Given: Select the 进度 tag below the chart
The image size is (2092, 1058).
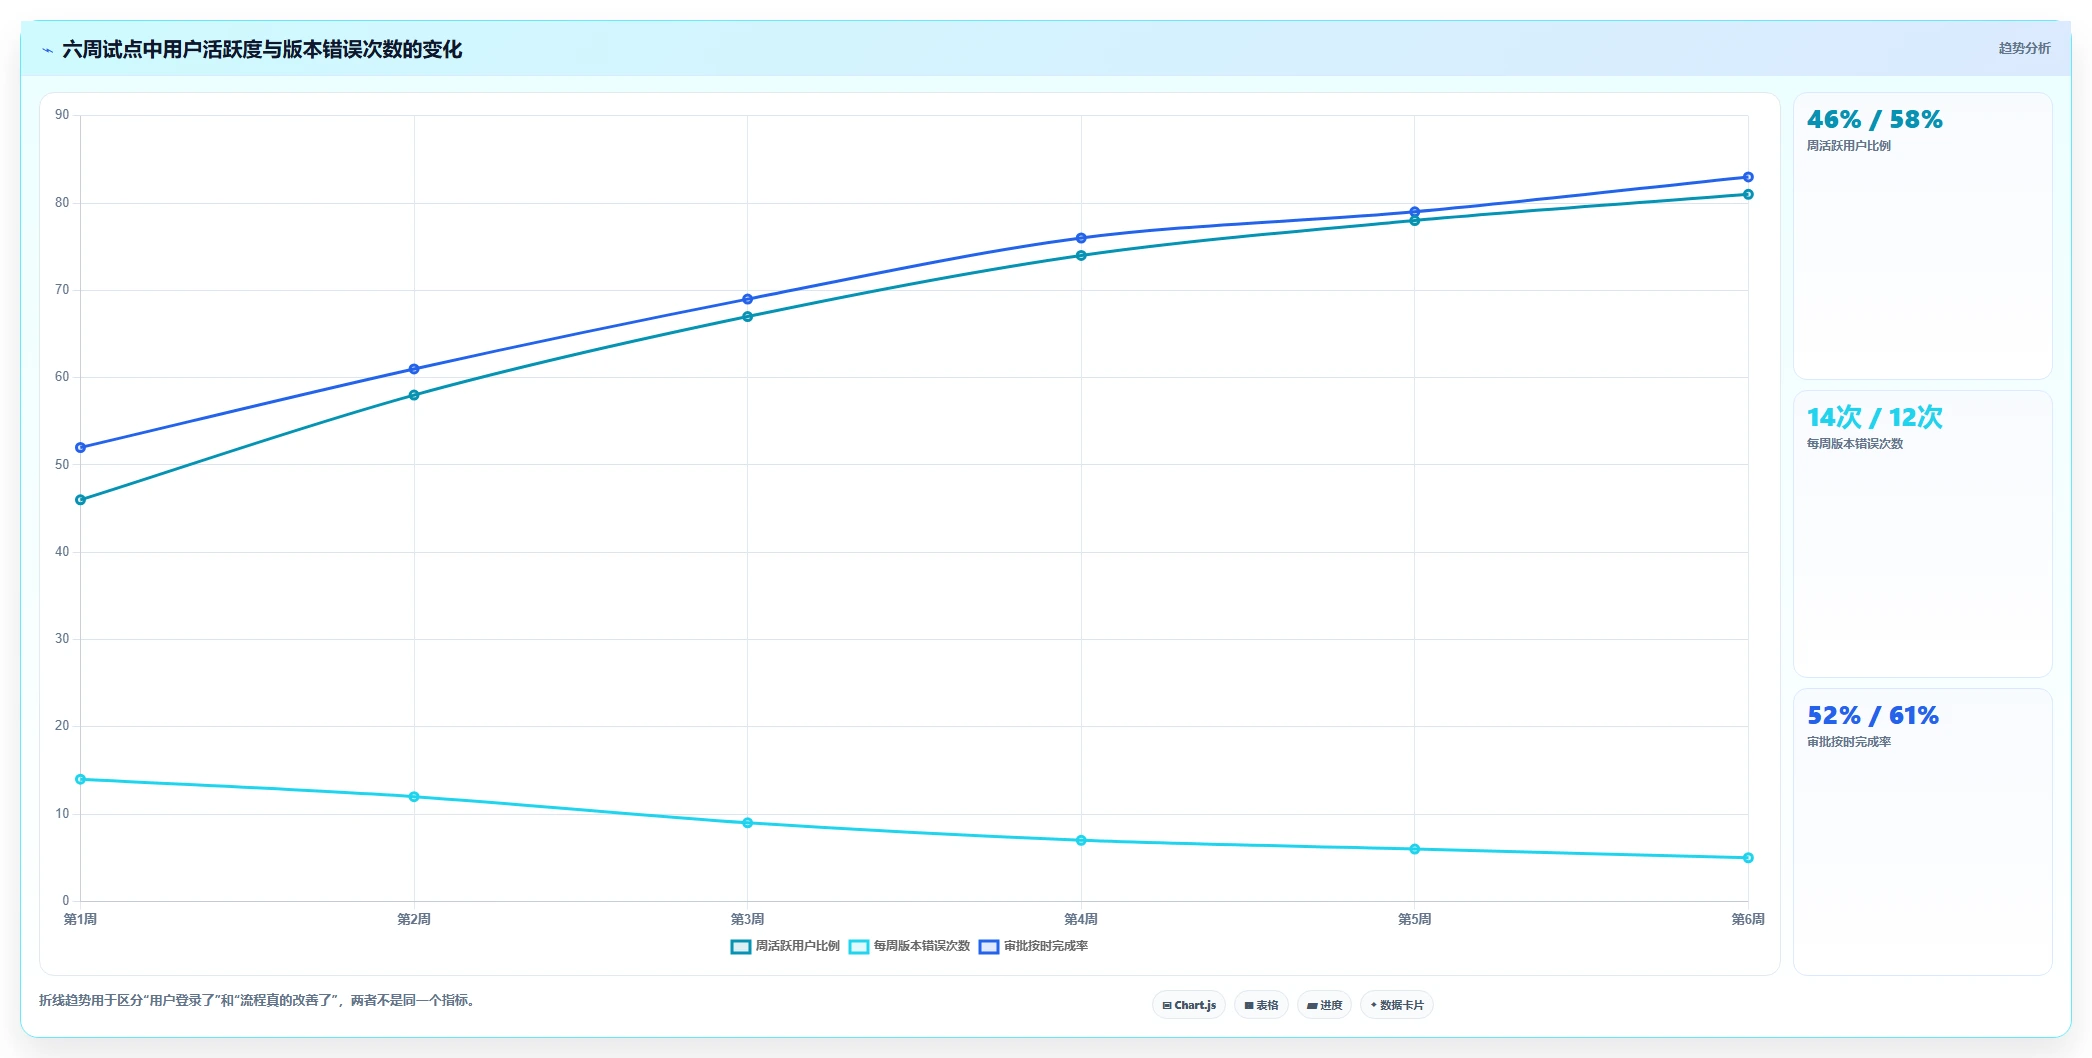Looking at the screenshot, I should [1324, 1005].
